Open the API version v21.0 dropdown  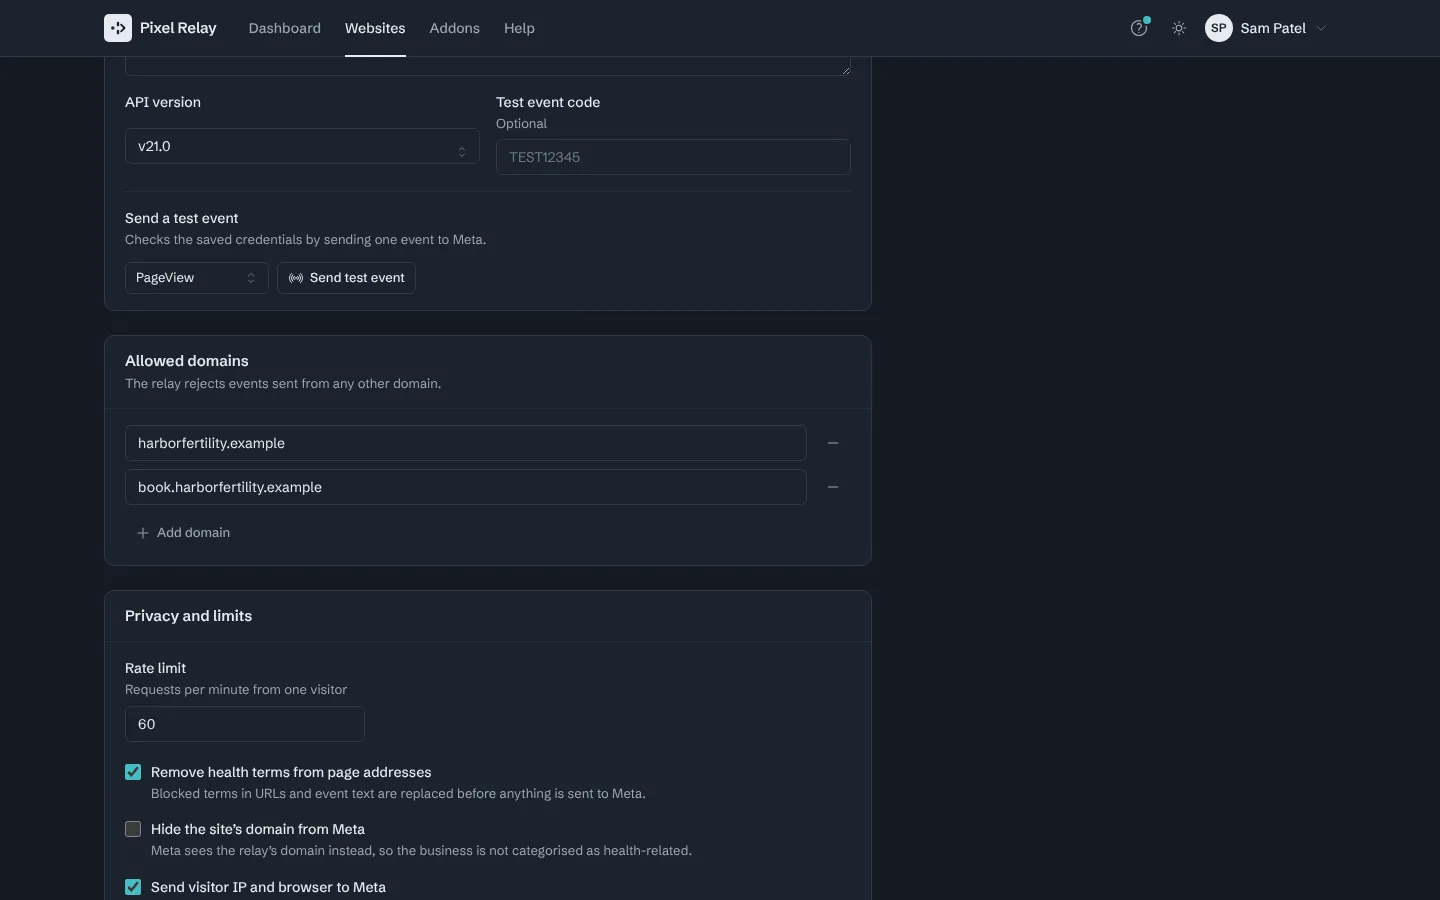pos(302,146)
